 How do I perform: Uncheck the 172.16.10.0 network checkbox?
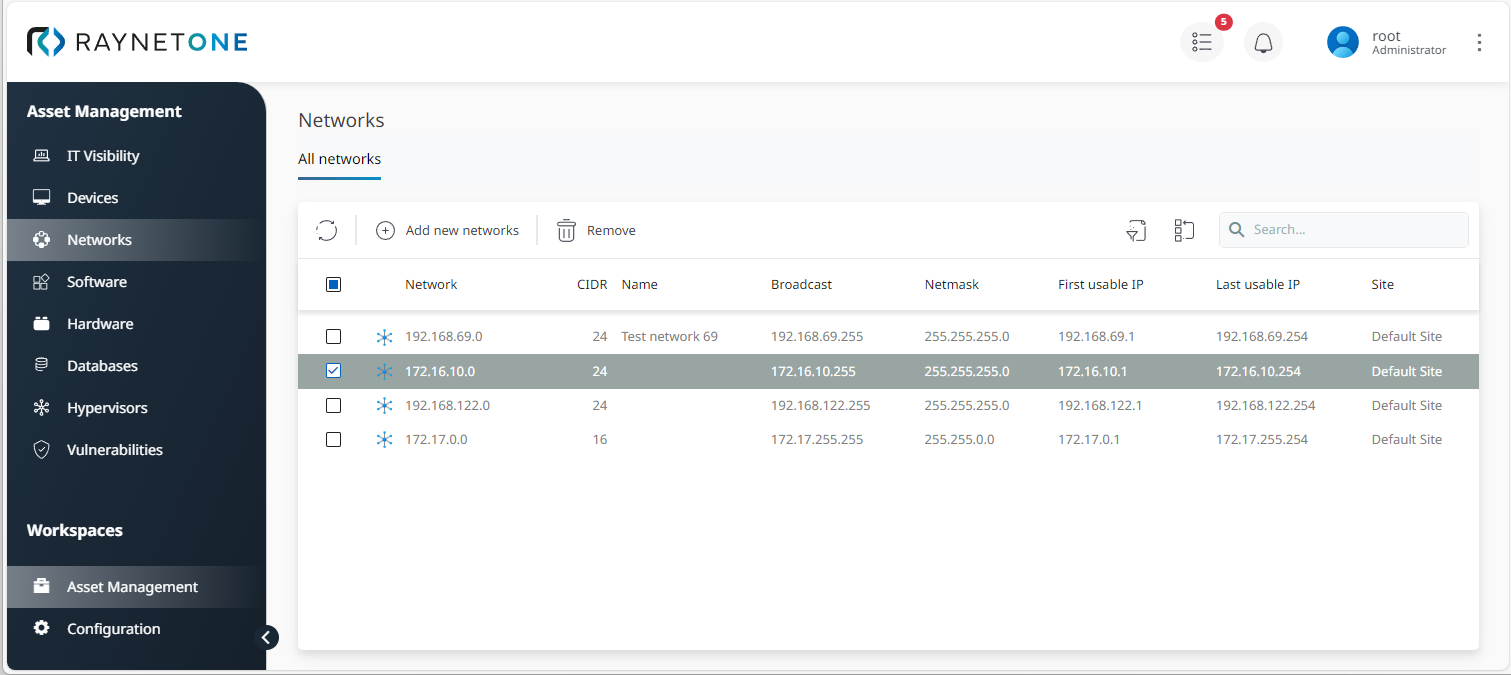(334, 371)
